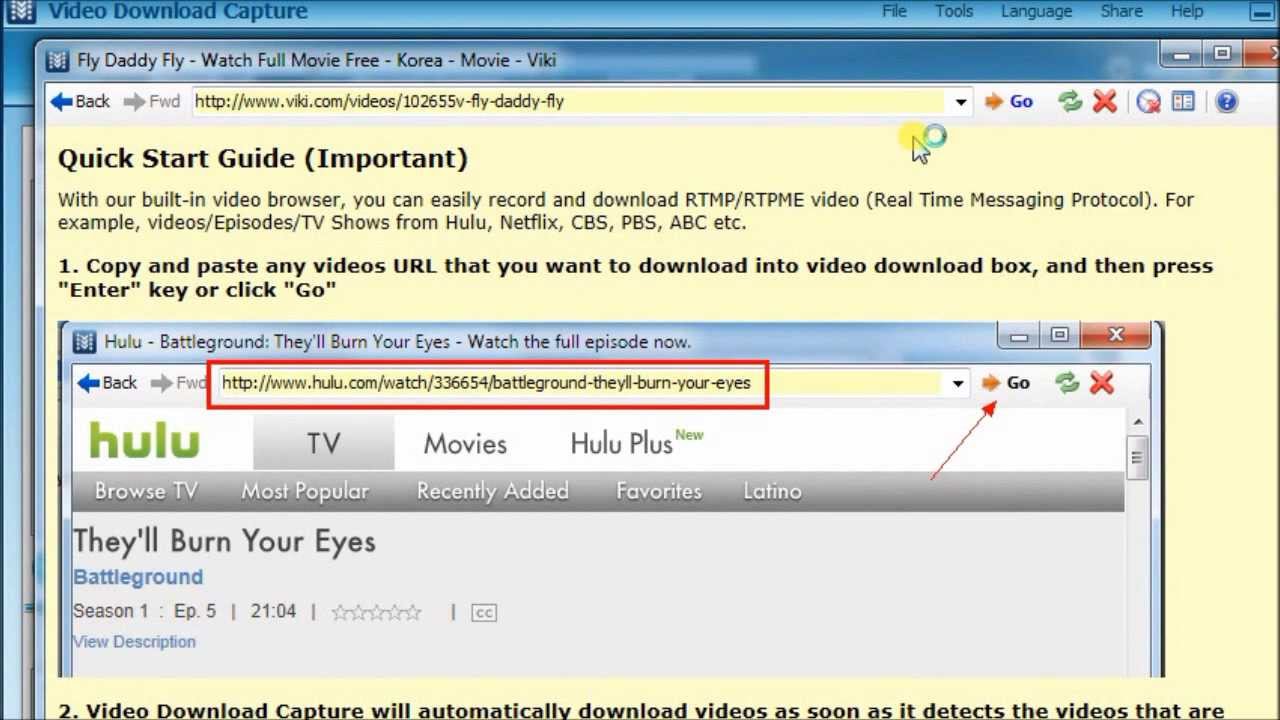Click the browser window icon beside Fly Daddy Fly title
Image resolution: width=1280 pixels, height=720 pixels.
click(x=59, y=61)
